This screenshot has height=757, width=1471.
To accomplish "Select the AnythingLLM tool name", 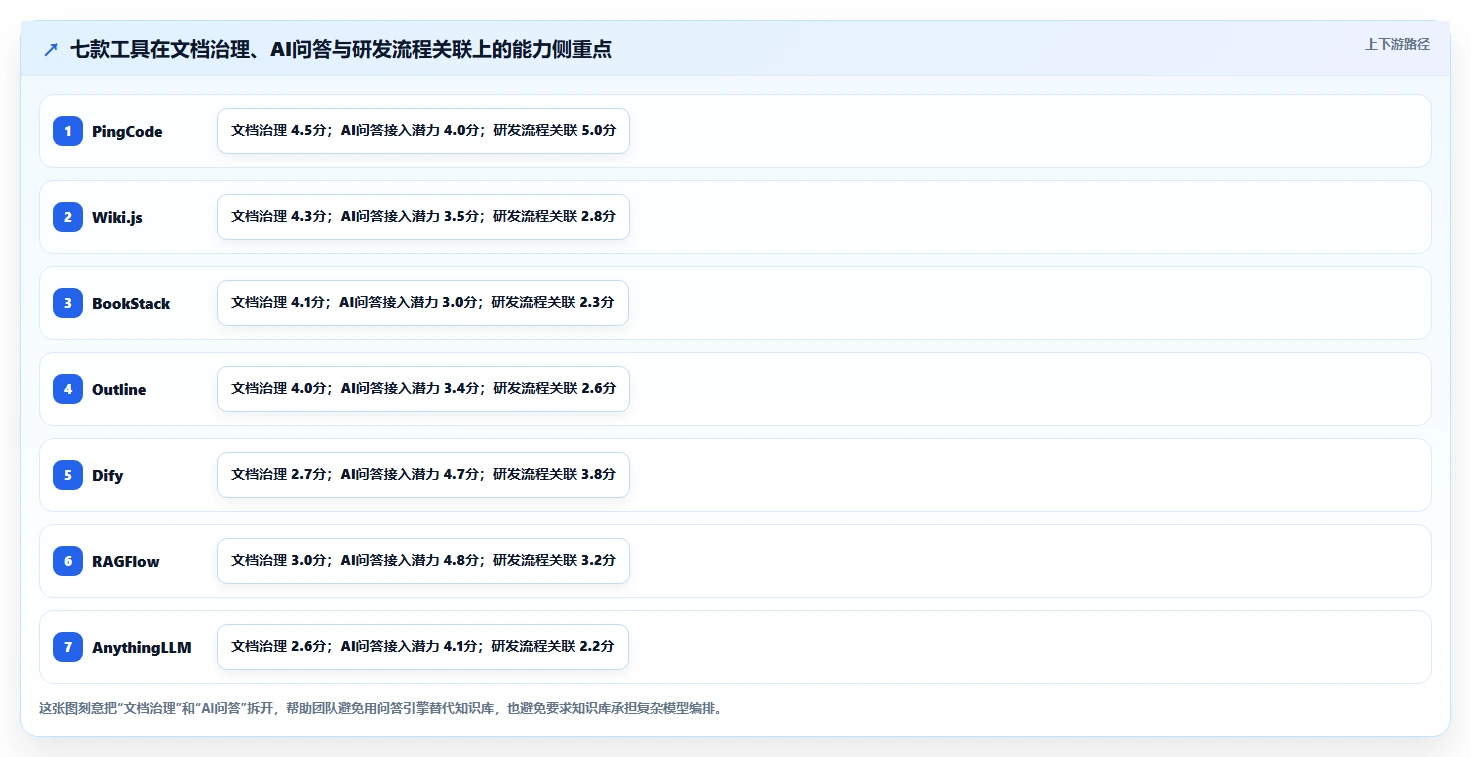I will (142, 648).
